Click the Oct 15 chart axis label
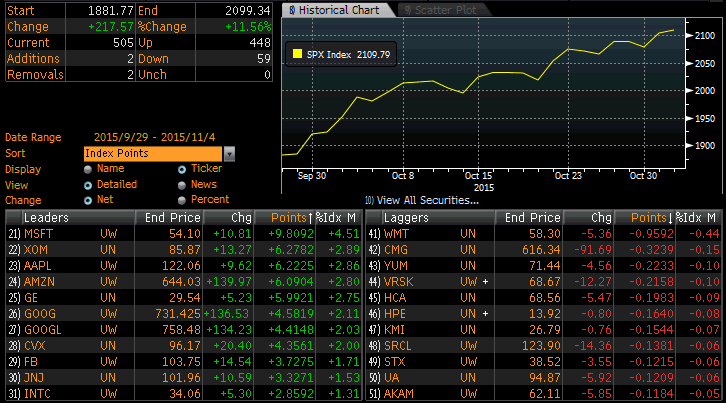This screenshot has width=726, height=403. click(478, 176)
